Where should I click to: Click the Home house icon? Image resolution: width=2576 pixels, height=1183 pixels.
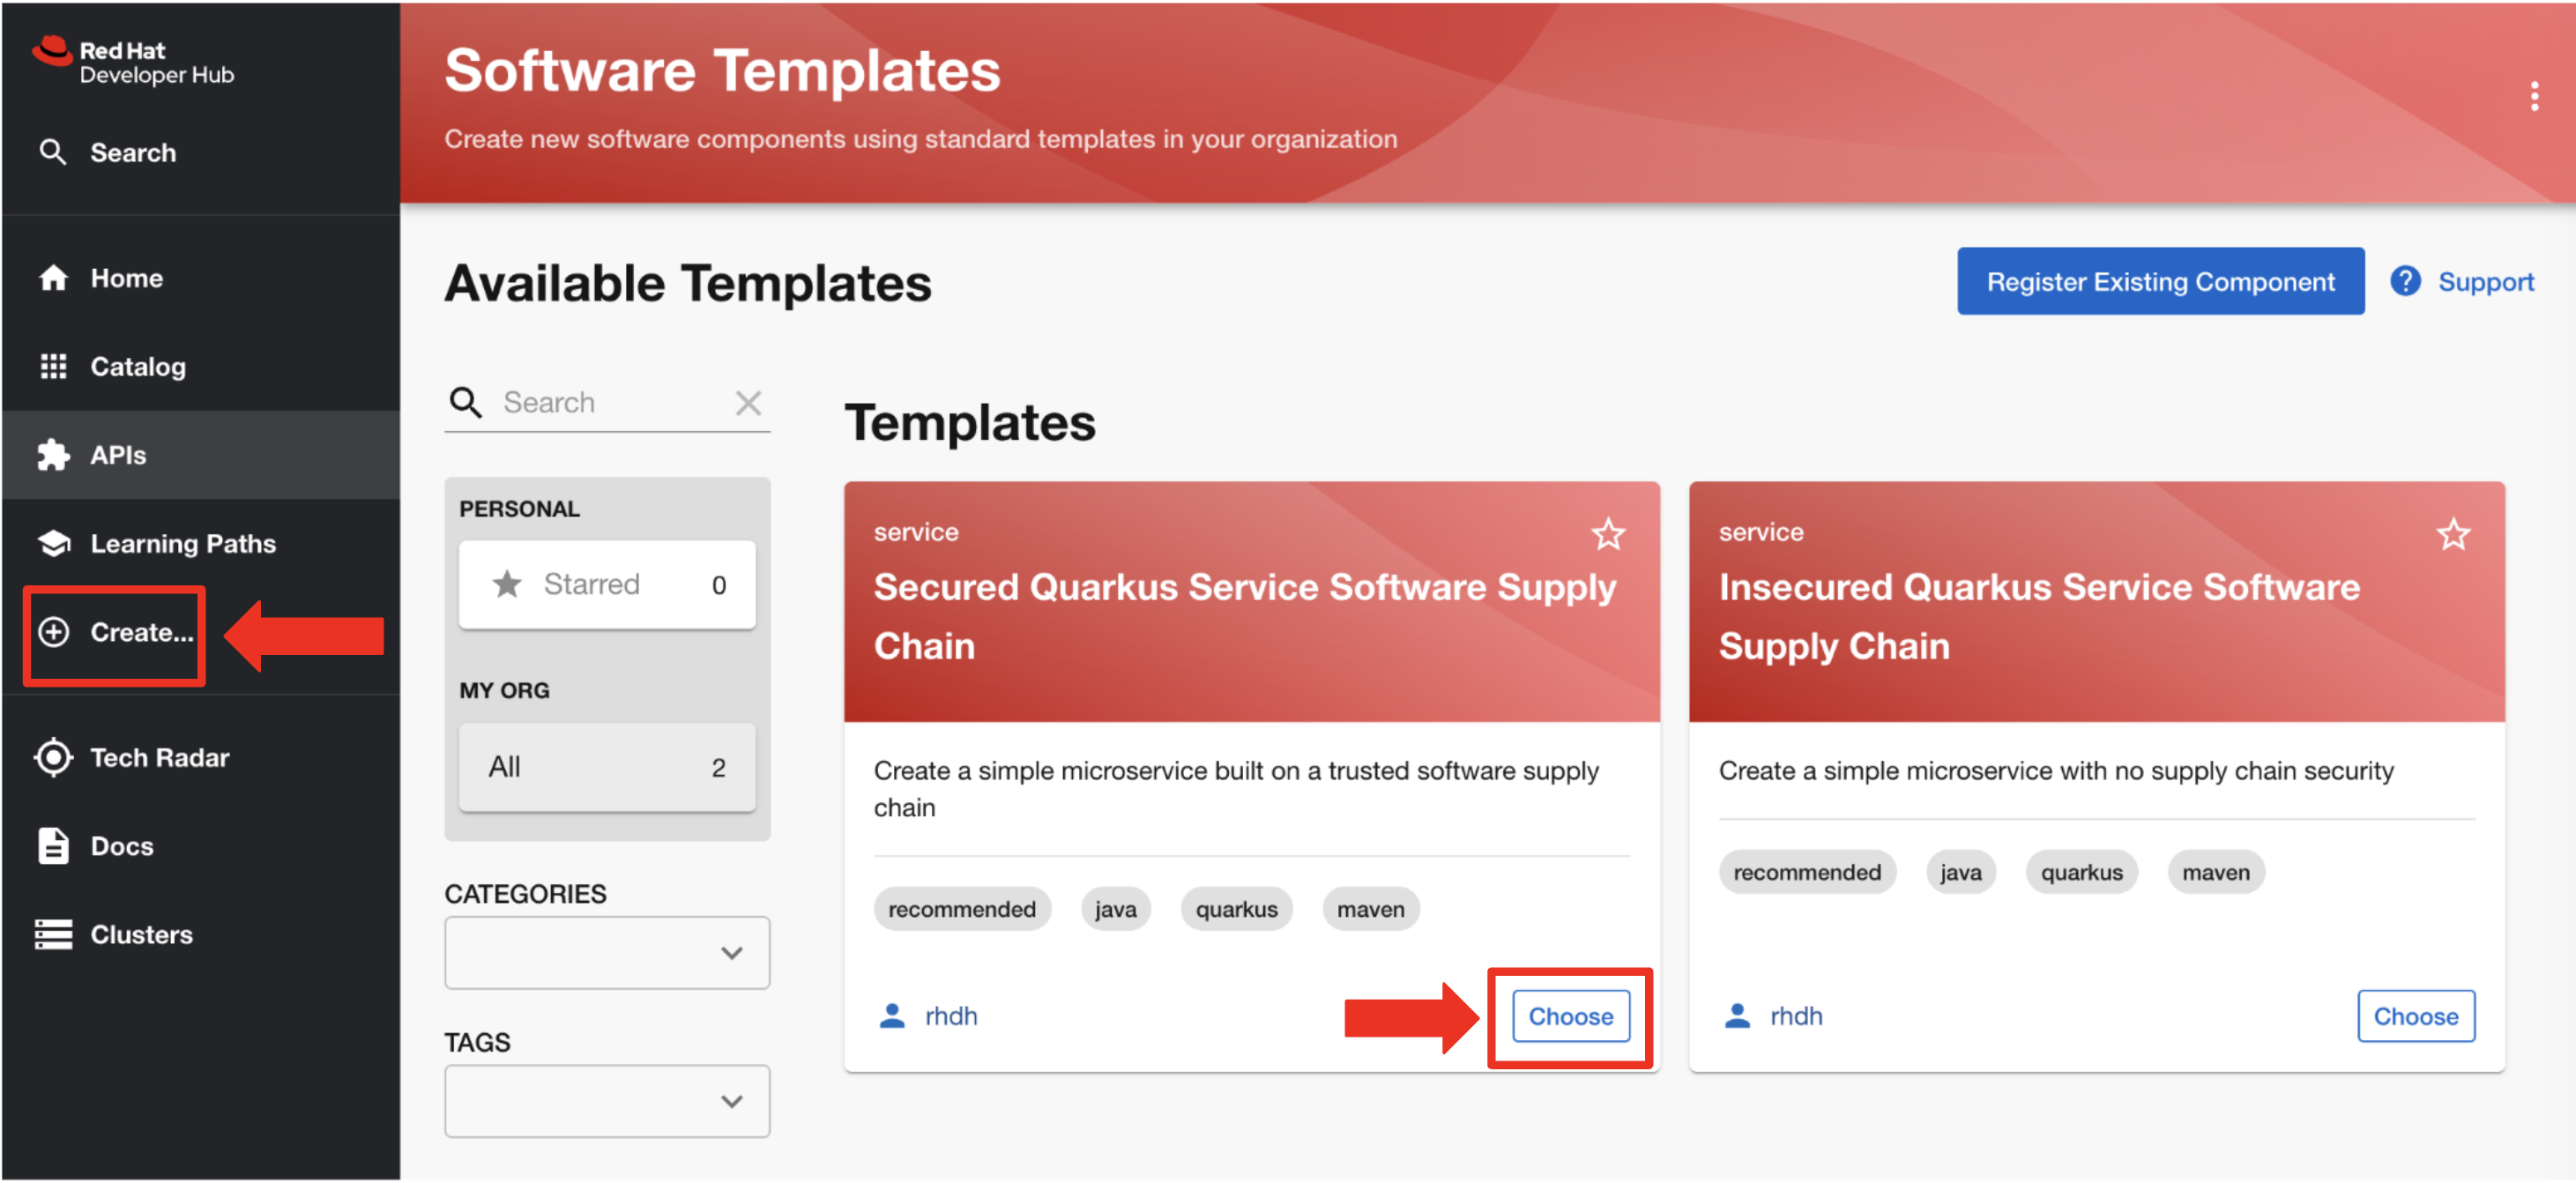pyautogui.click(x=53, y=278)
